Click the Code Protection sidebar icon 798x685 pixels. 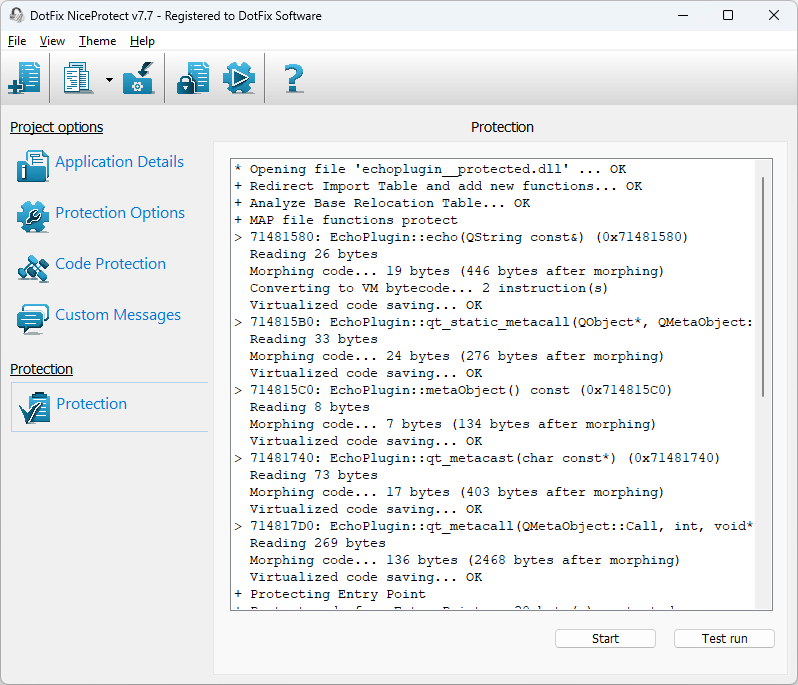pyautogui.click(x=33, y=268)
